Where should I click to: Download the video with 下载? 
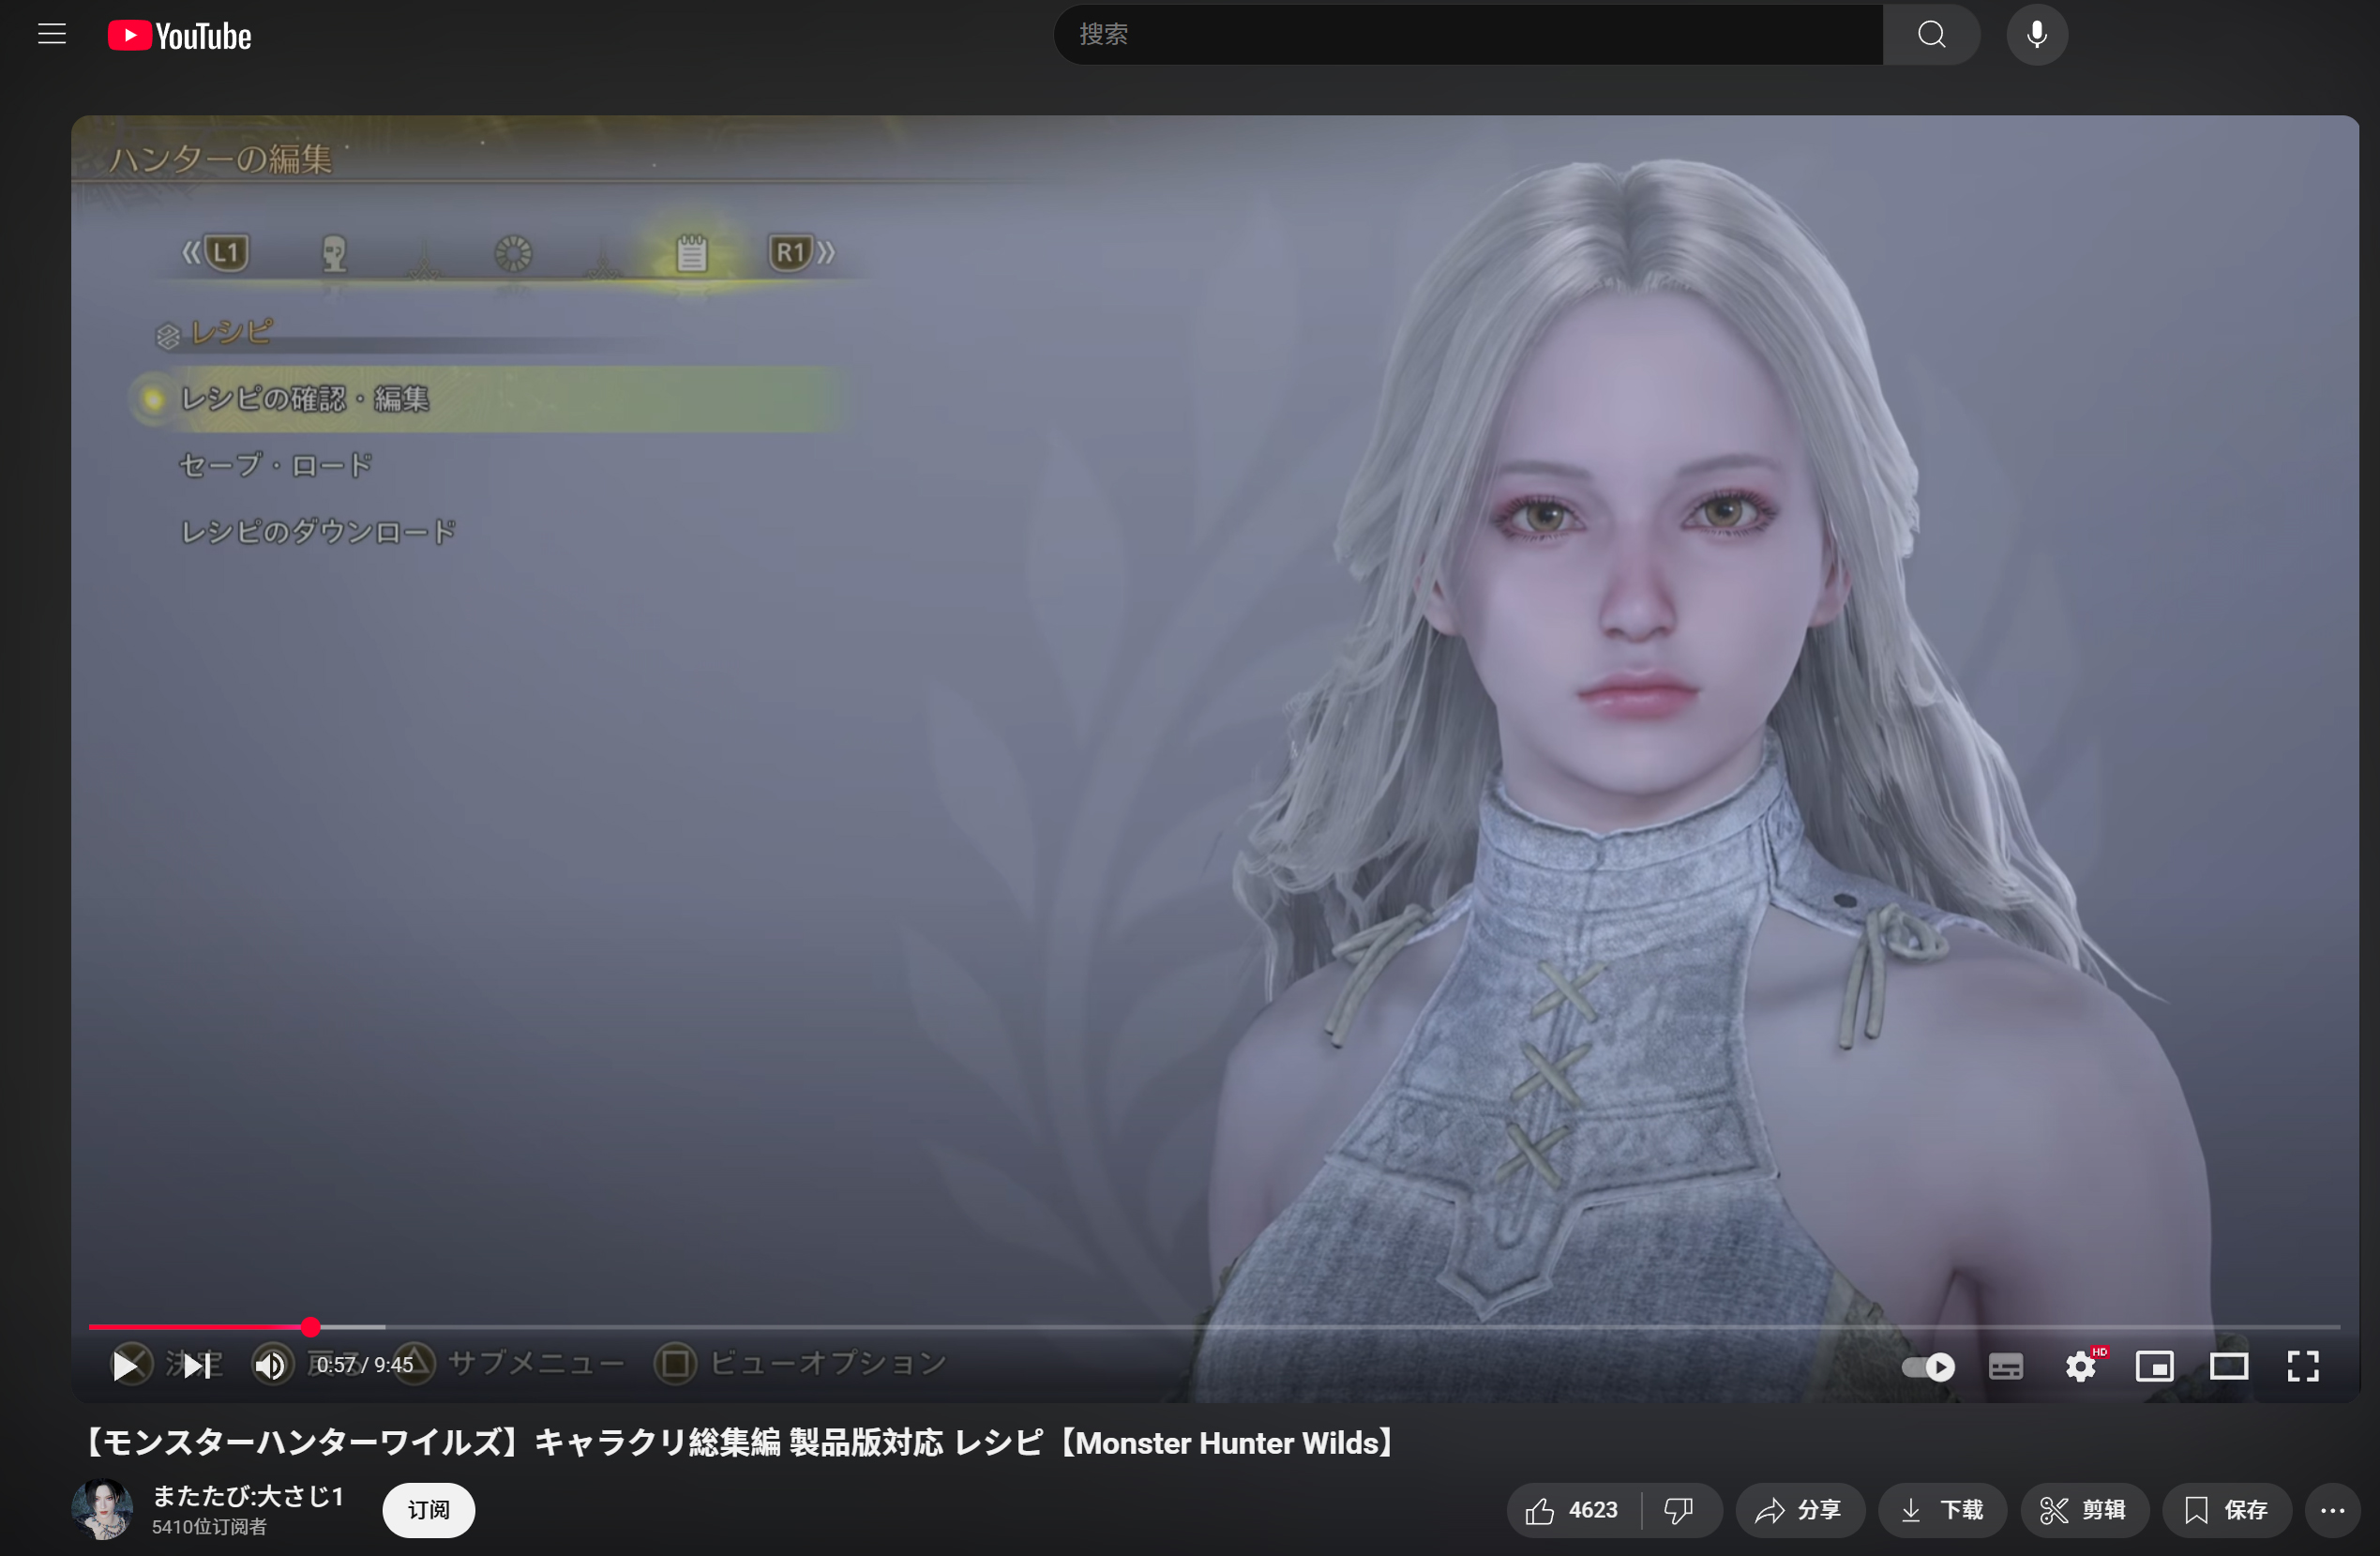pyautogui.click(x=1942, y=1511)
